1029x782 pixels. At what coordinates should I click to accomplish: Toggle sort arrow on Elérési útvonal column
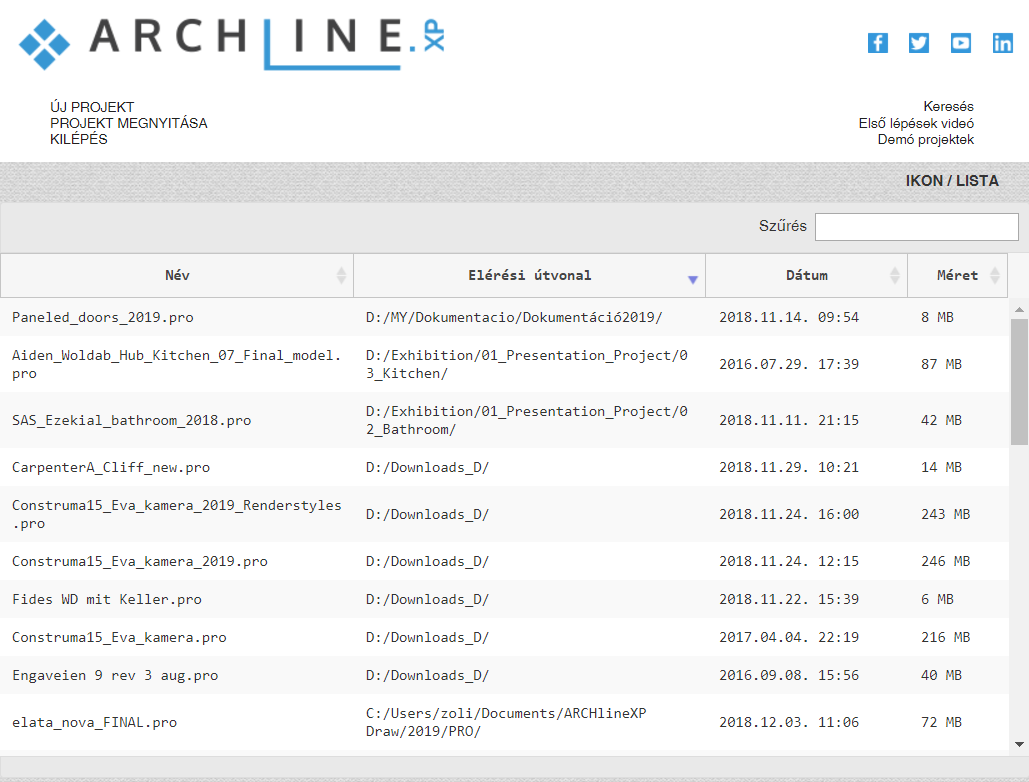(692, 279)
